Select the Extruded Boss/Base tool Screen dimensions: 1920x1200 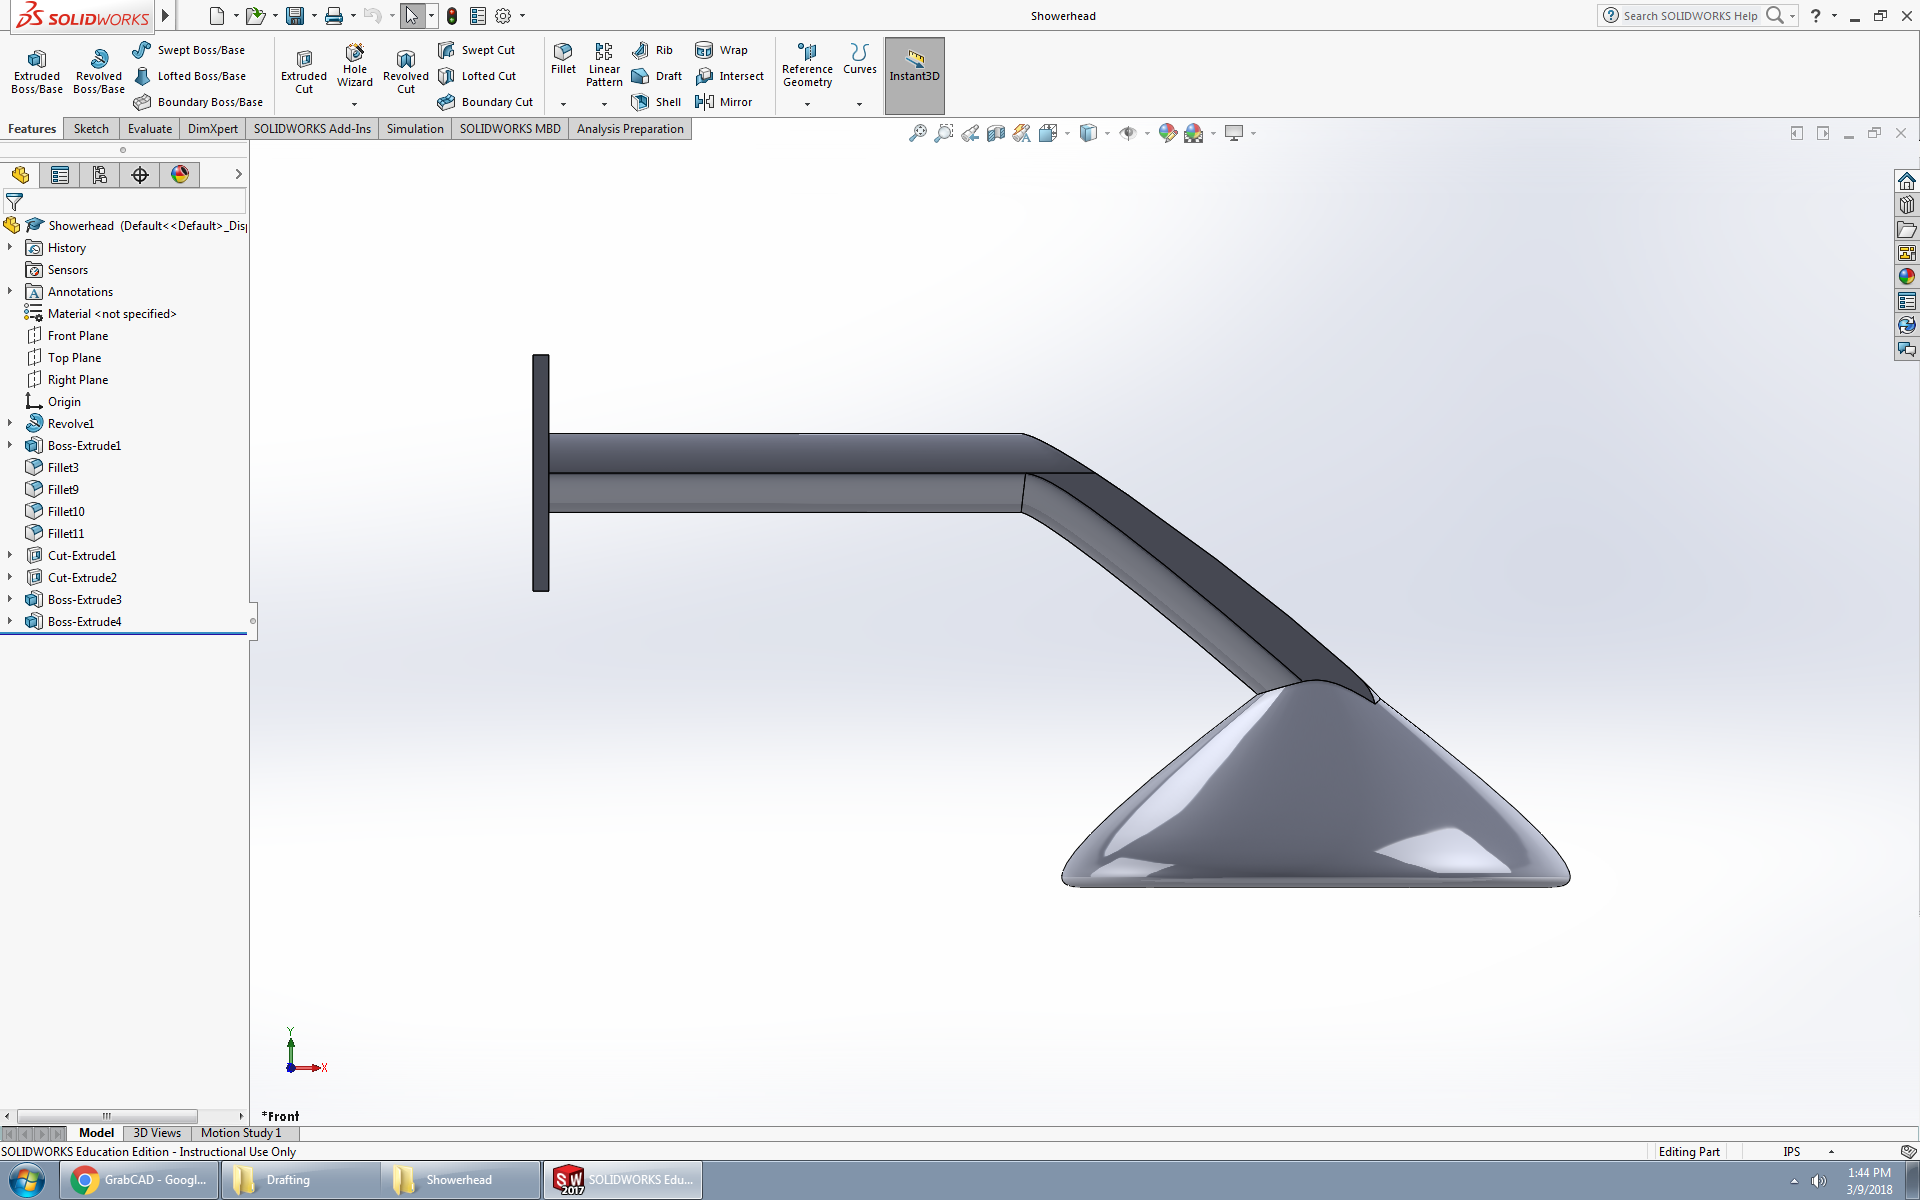(x=37, y=71)
